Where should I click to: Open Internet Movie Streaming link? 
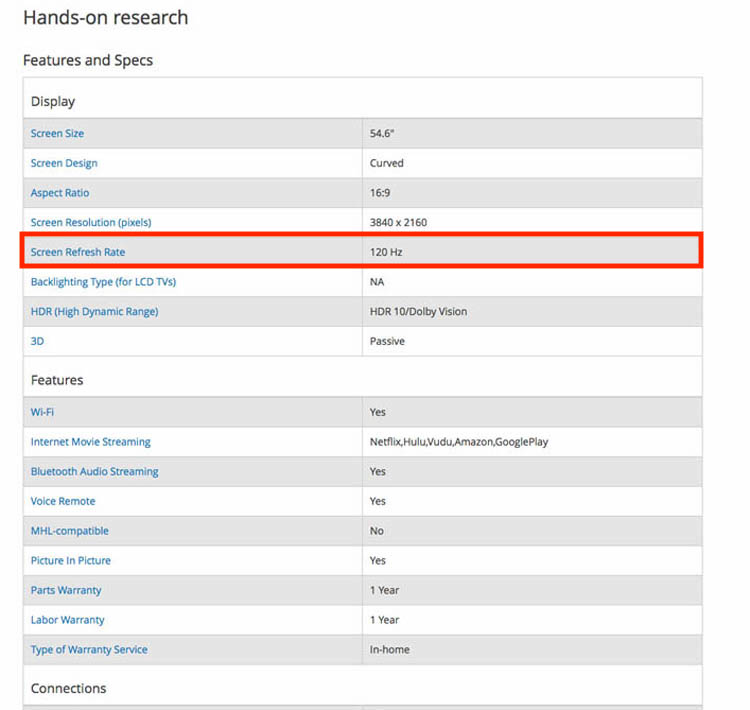pos(91,442)
